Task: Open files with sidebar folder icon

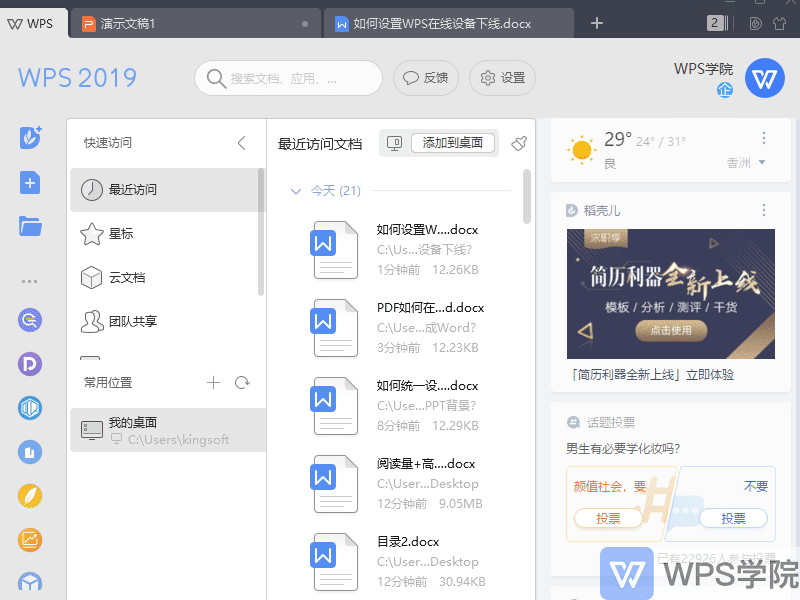Action: [x=30, y=226]
